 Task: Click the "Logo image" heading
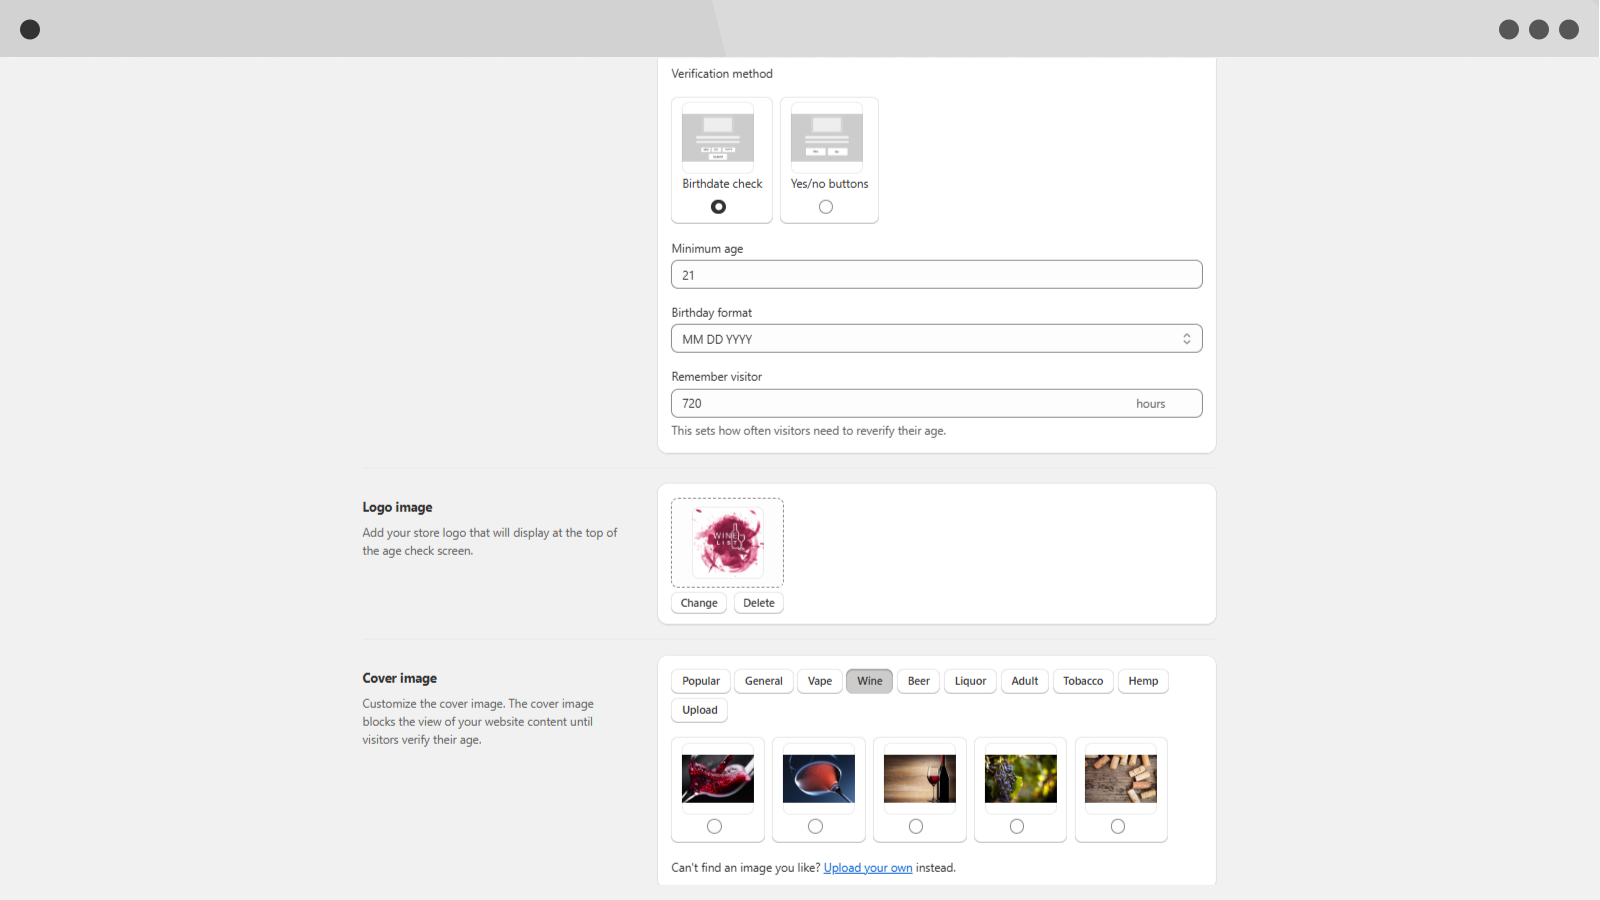coord(397,507)
